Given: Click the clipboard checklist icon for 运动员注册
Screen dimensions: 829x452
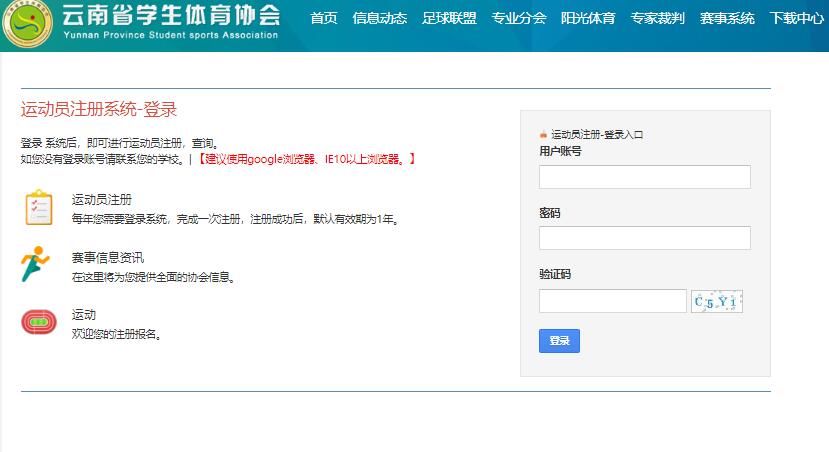Looking at the screenshot, I should [x=39, y=207].
